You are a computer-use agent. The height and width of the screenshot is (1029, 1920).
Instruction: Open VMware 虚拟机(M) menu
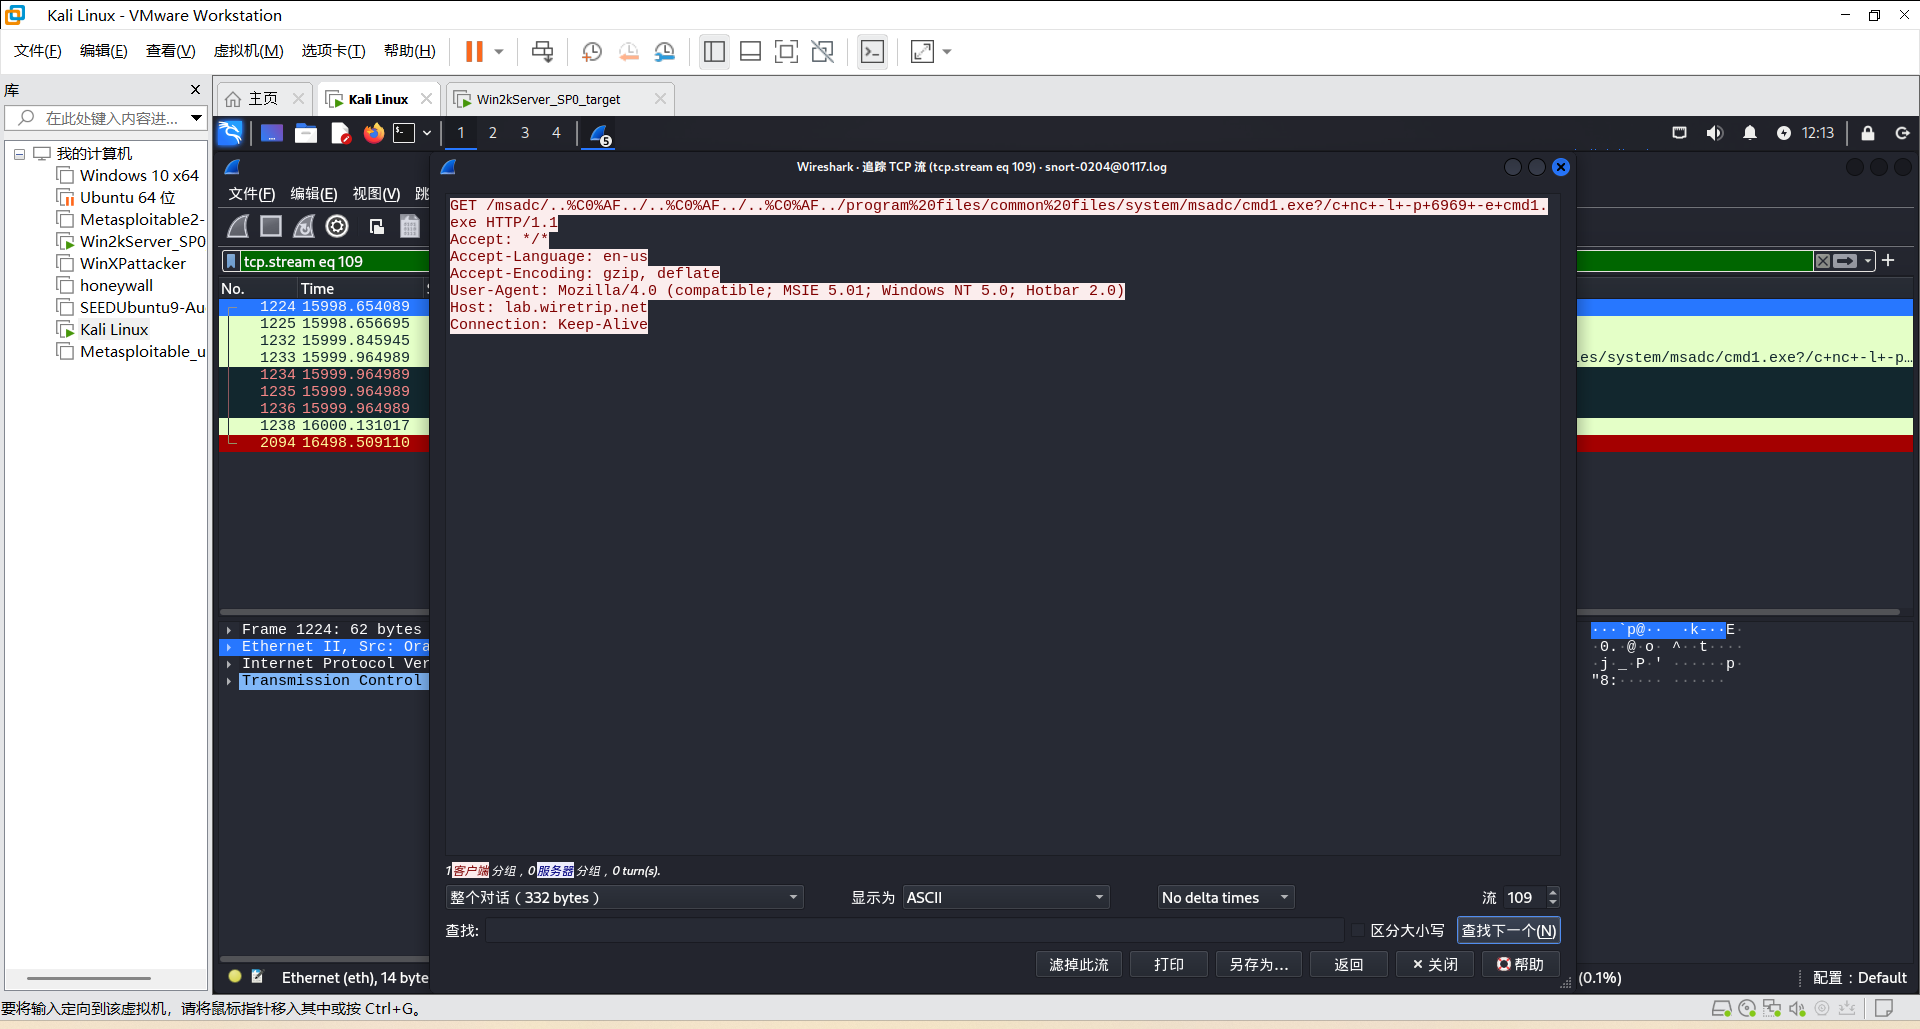[249, 51]
